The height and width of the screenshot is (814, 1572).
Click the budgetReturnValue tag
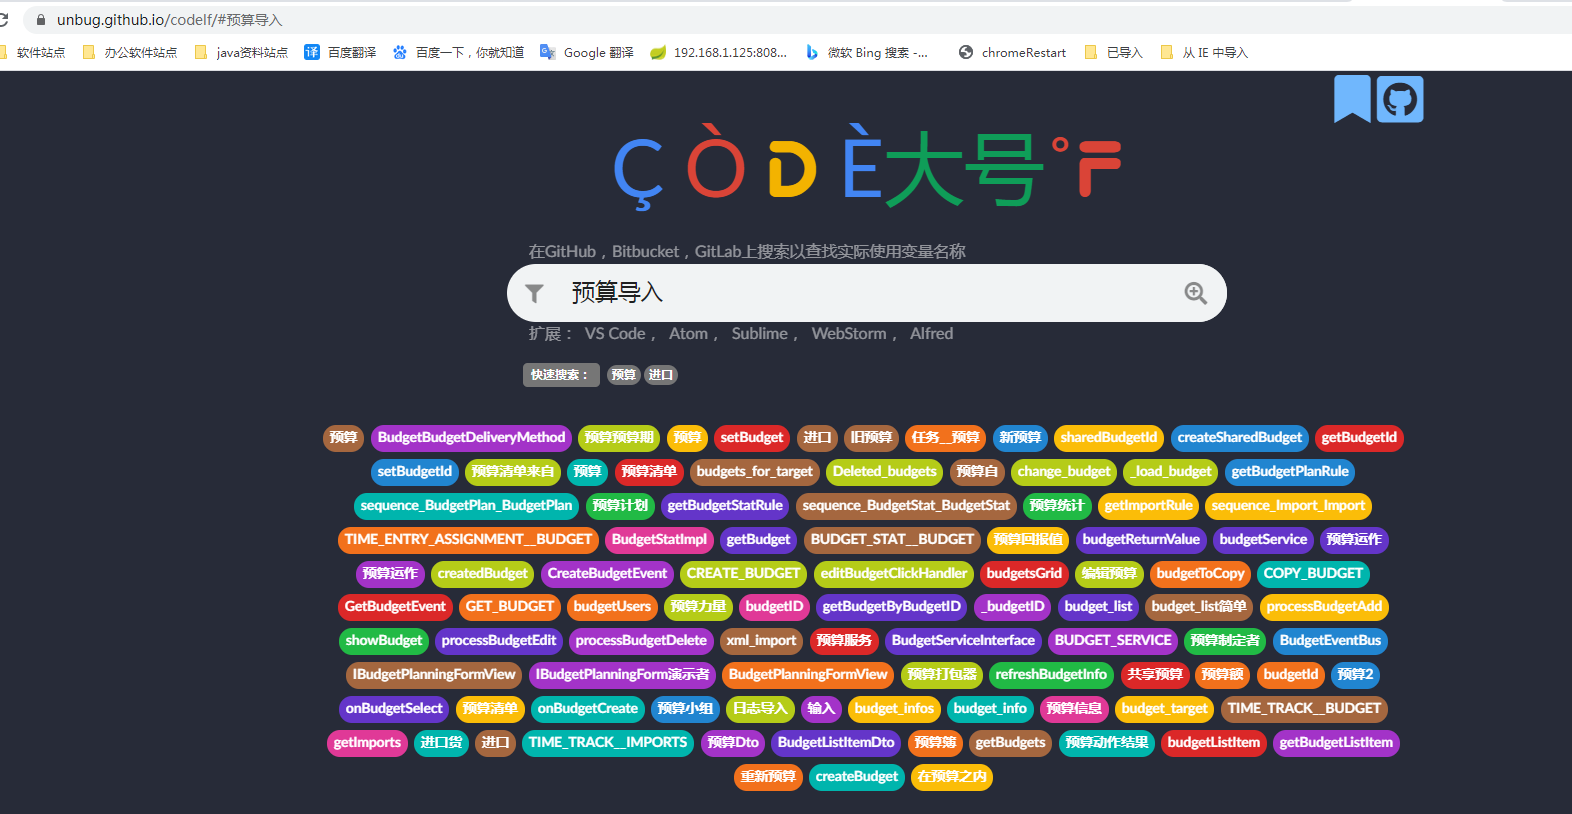coord(1141,540)
